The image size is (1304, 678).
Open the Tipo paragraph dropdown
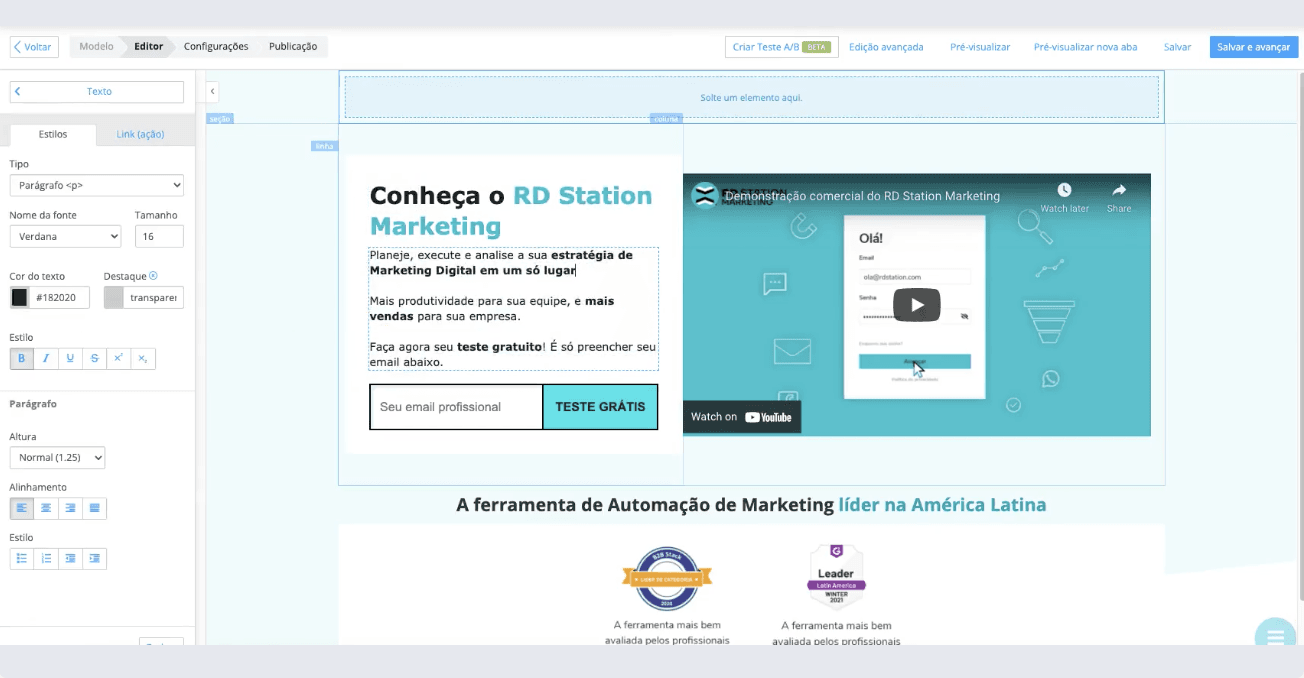97,185
